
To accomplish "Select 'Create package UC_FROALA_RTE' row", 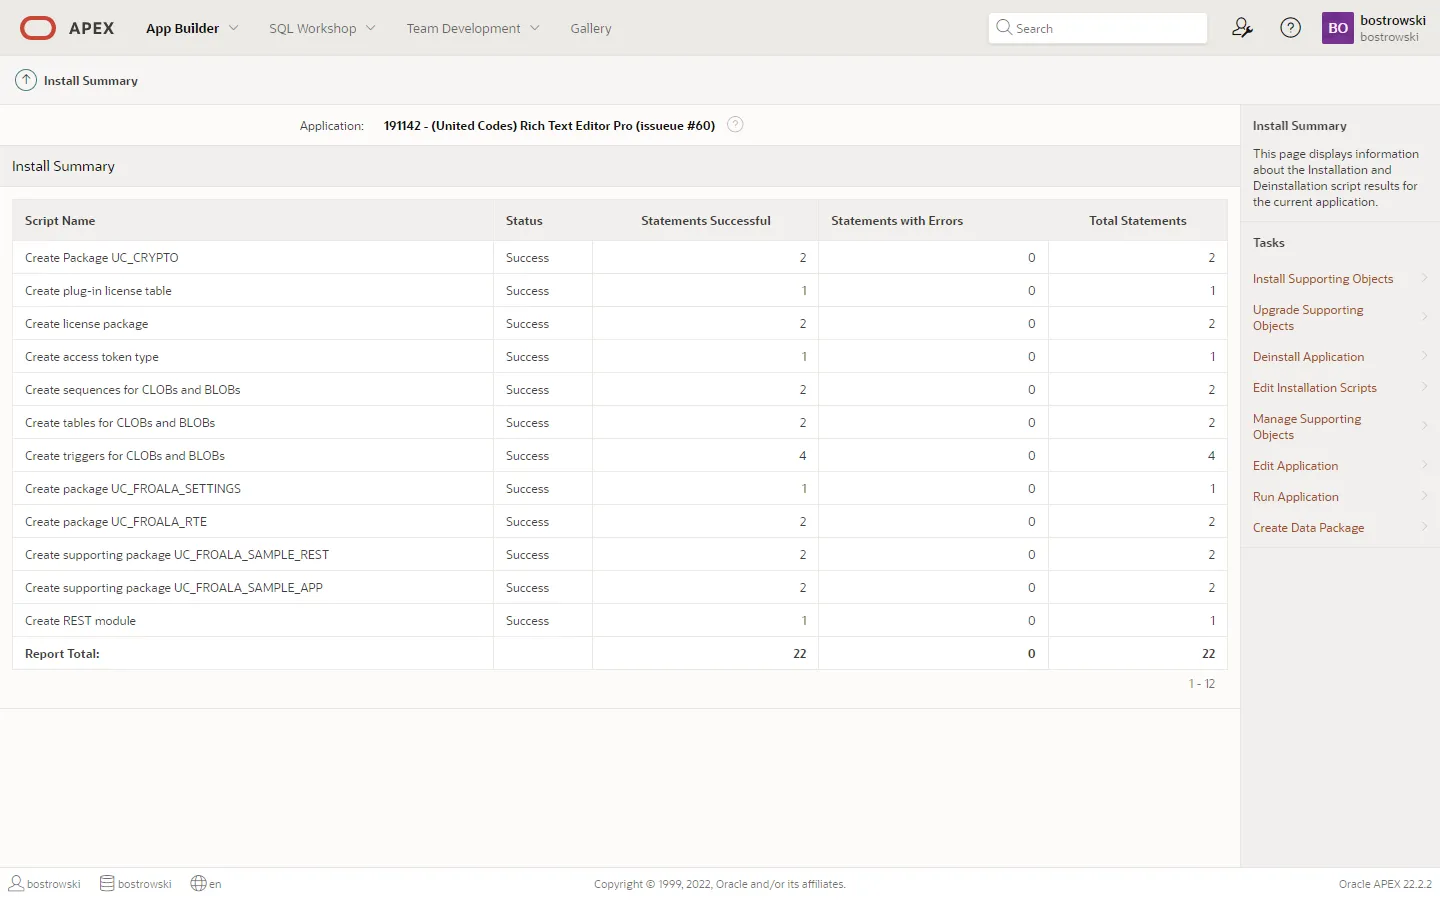I will [620, 521].
